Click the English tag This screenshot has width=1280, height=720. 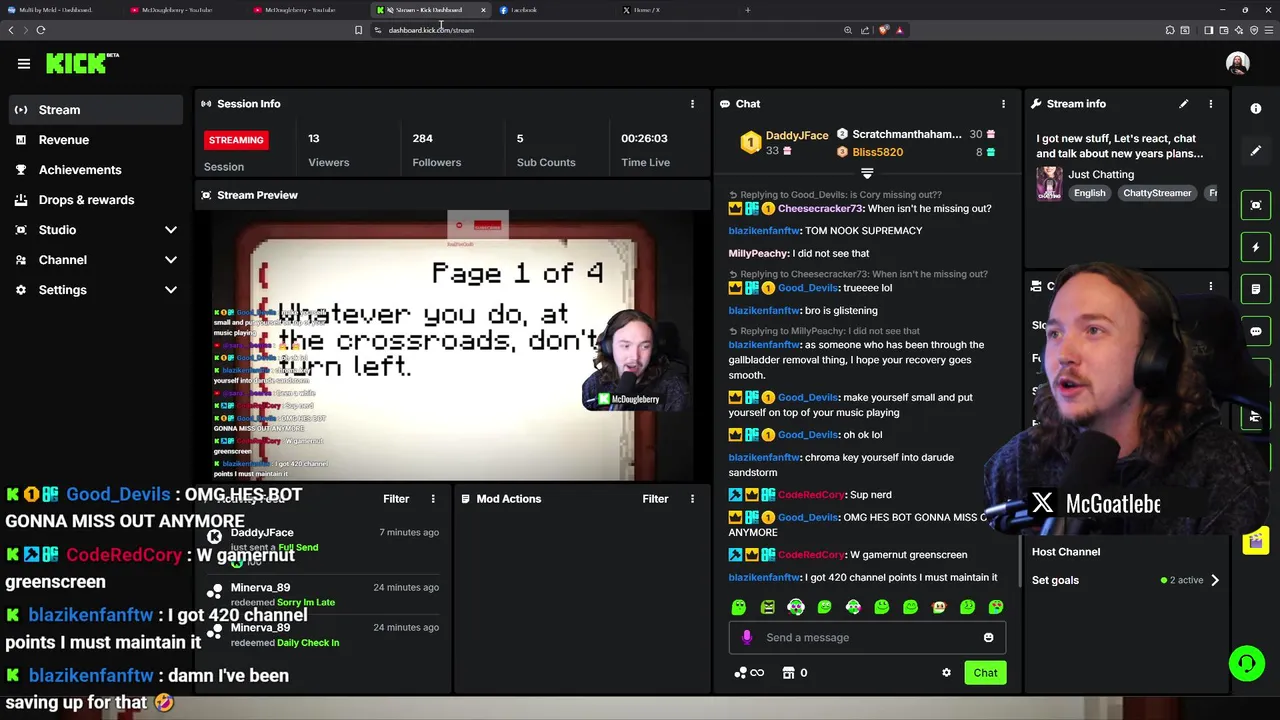point(1090,193)
